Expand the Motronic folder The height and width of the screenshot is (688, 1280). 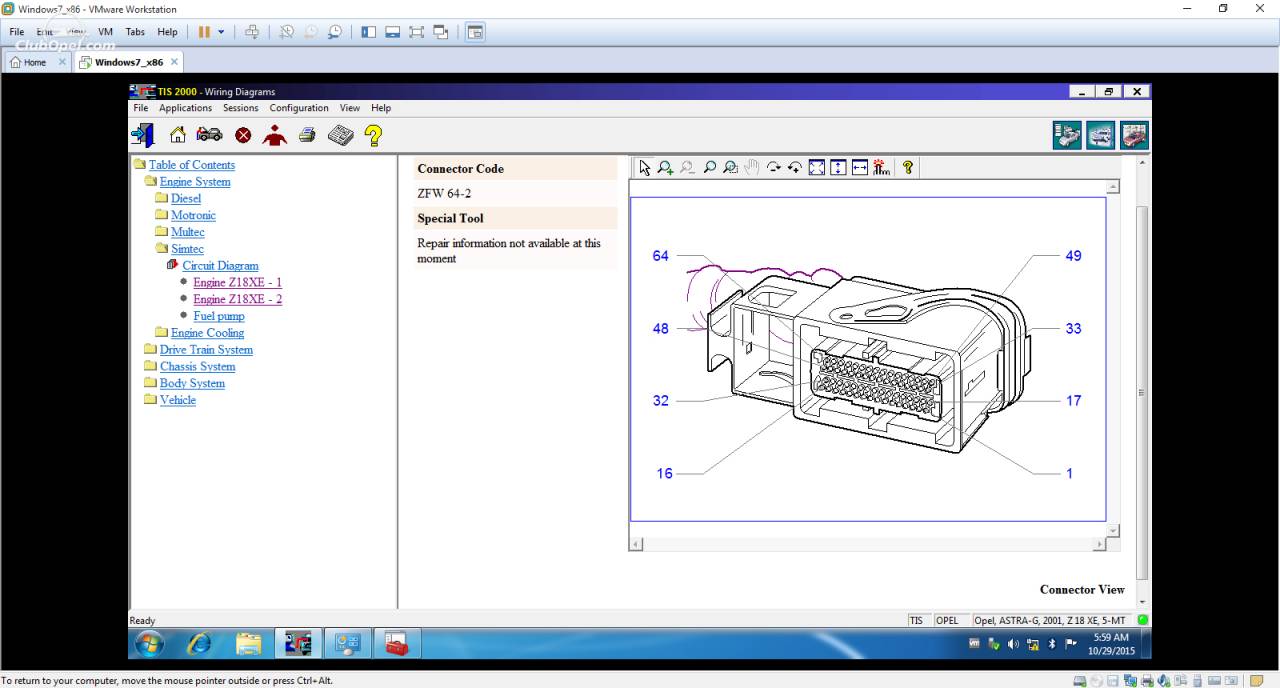[x=193, y=215]
